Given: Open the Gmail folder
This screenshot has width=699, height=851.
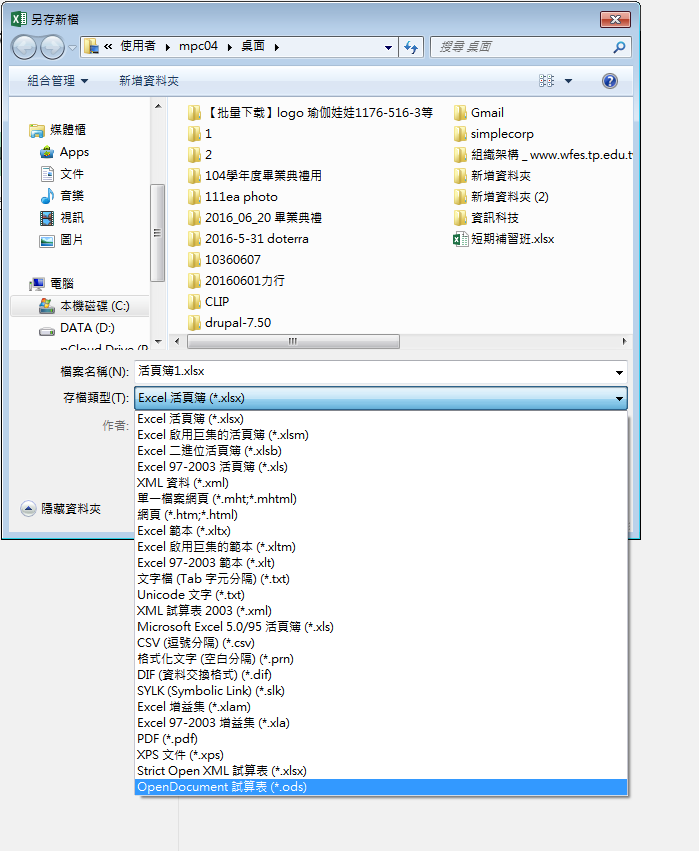Looking at the screenshot, I should pyautogui.click(x=479, y=113).
